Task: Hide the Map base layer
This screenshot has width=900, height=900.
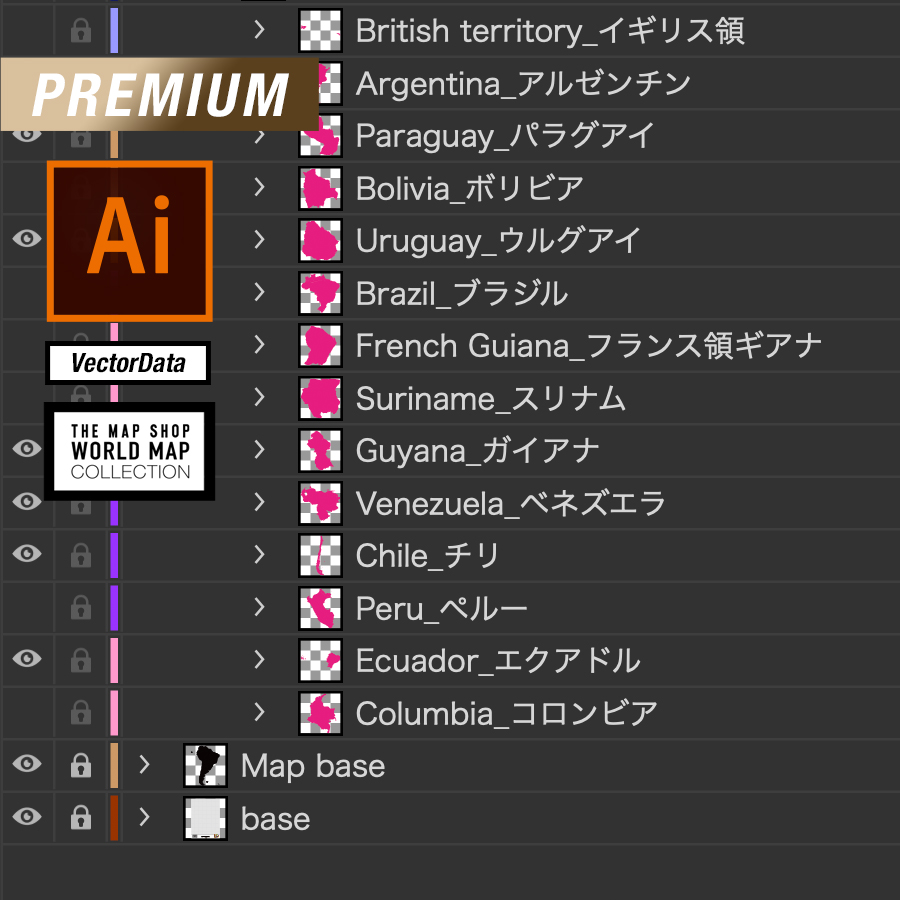Action: [27, 763]
